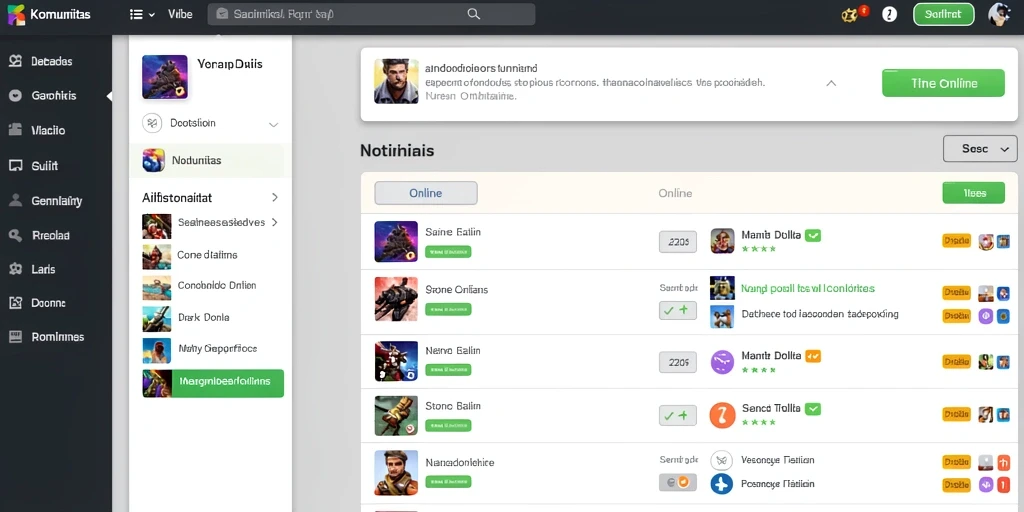Toggle the switch in Nanadonlehire row
This screenshot has width=1024, height=512.
click(677, 483)
